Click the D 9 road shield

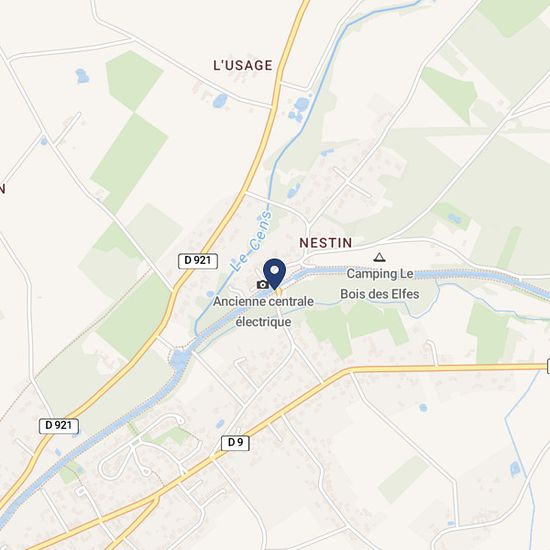point(235,443)
